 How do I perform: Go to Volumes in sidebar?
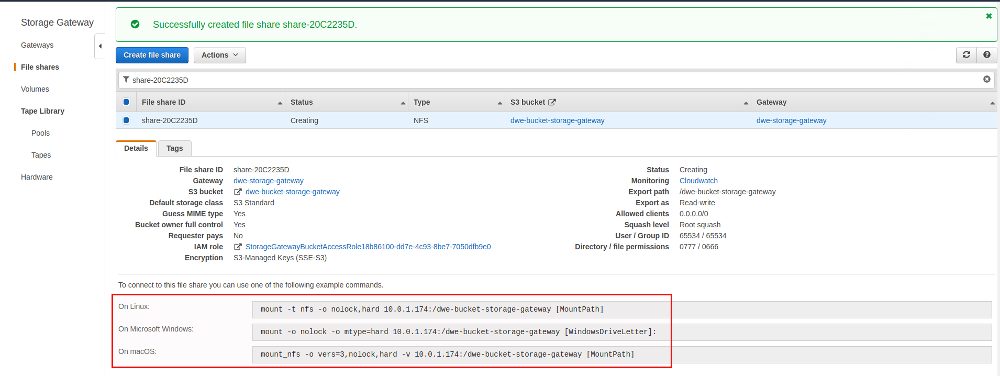click(x=34, y=89)
